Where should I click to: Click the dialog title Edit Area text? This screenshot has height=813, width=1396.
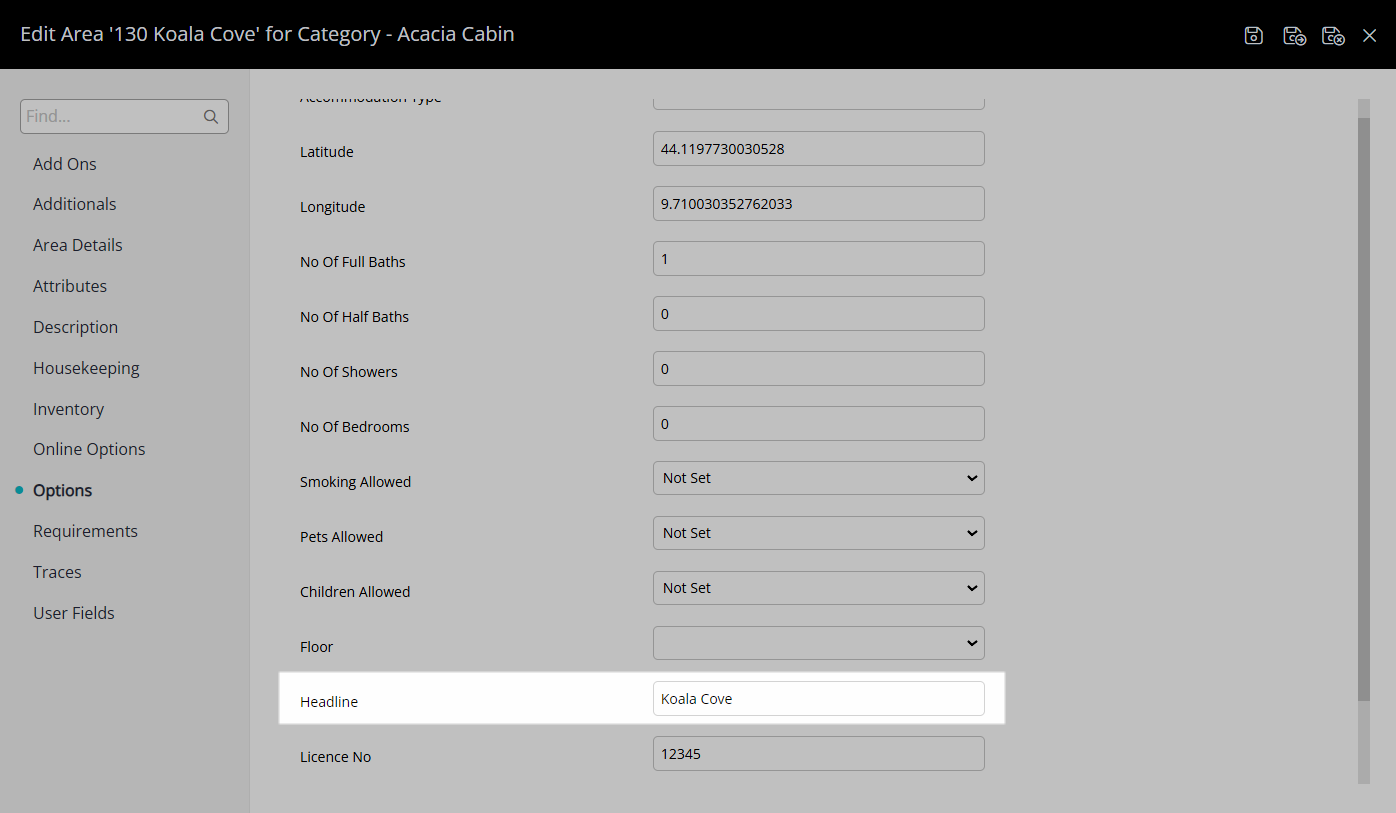(268, 34)
